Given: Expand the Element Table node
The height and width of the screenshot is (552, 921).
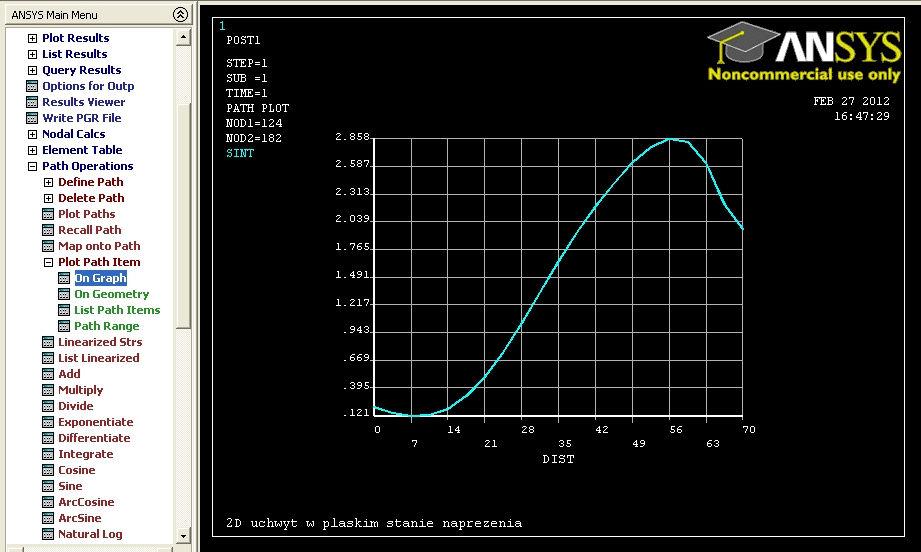Looking at the screenshot, I should point(32,150).
